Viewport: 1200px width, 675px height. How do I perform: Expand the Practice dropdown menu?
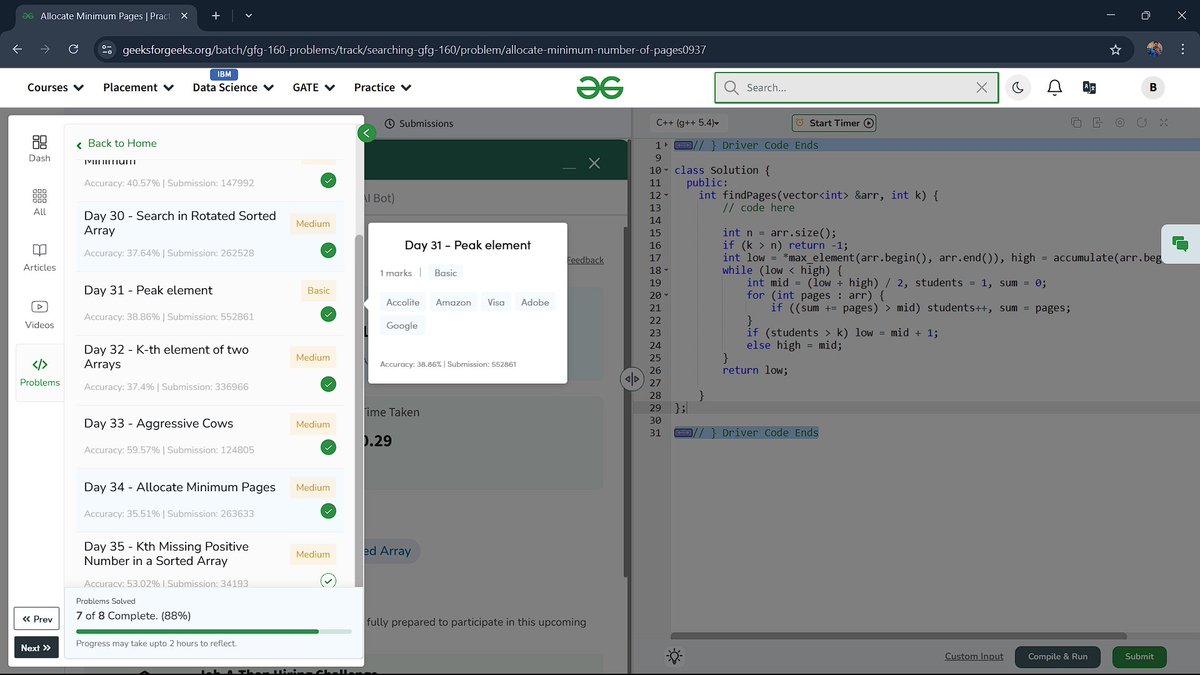382,88
